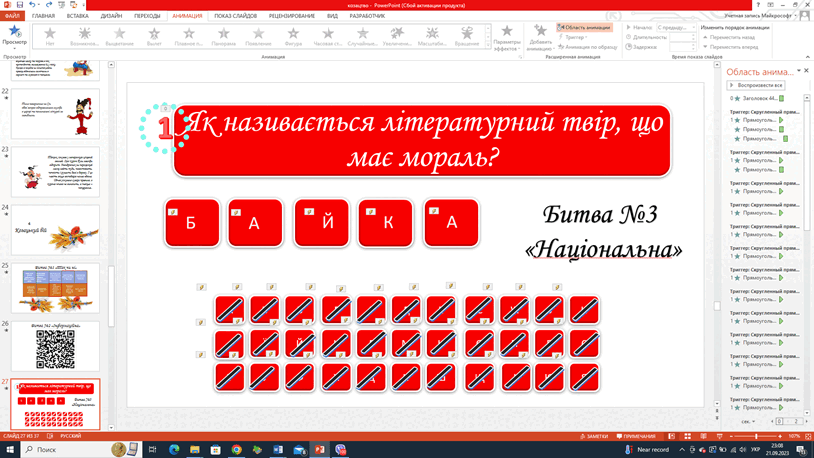814x458 pixels.
Task: Open the 'Разработчик' ribbon tab
Action: 367,16
